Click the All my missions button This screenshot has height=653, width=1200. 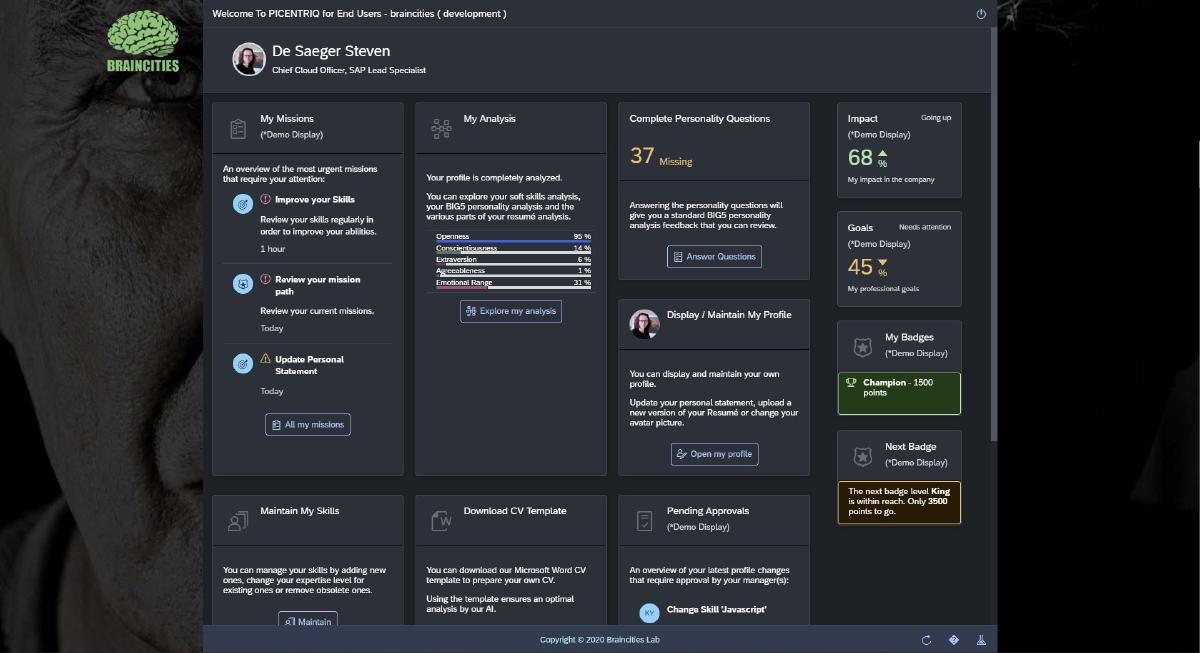(x=308, y=425)
